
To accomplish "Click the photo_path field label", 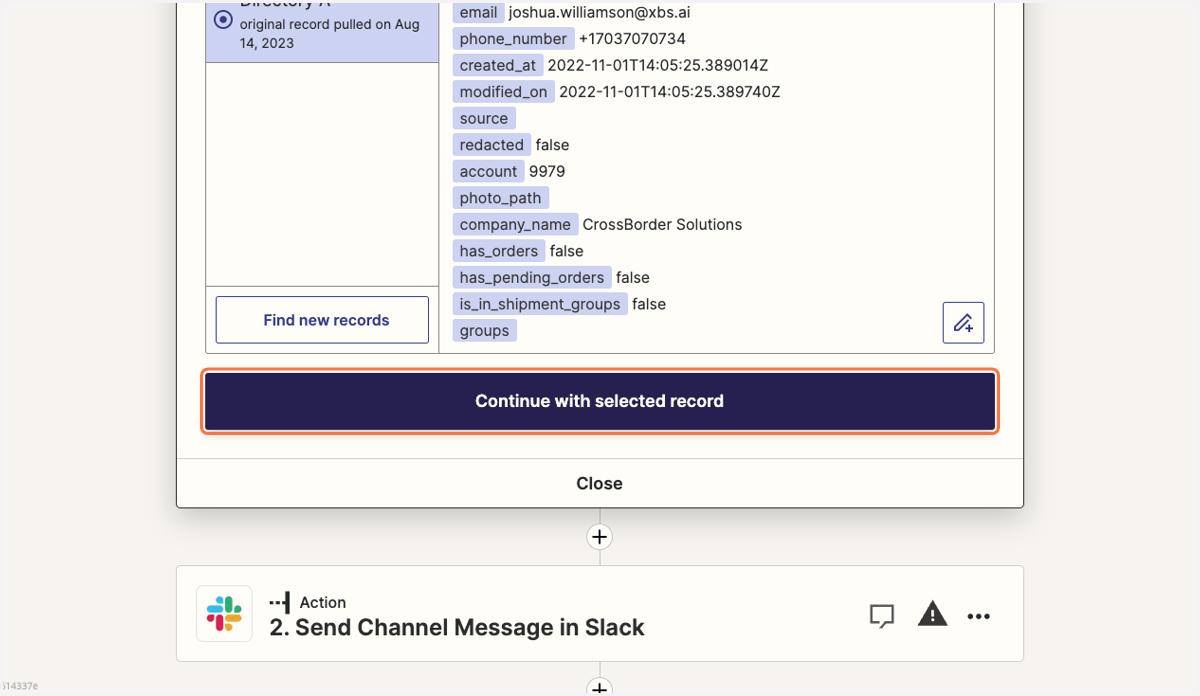I will [x=501, y=198].
